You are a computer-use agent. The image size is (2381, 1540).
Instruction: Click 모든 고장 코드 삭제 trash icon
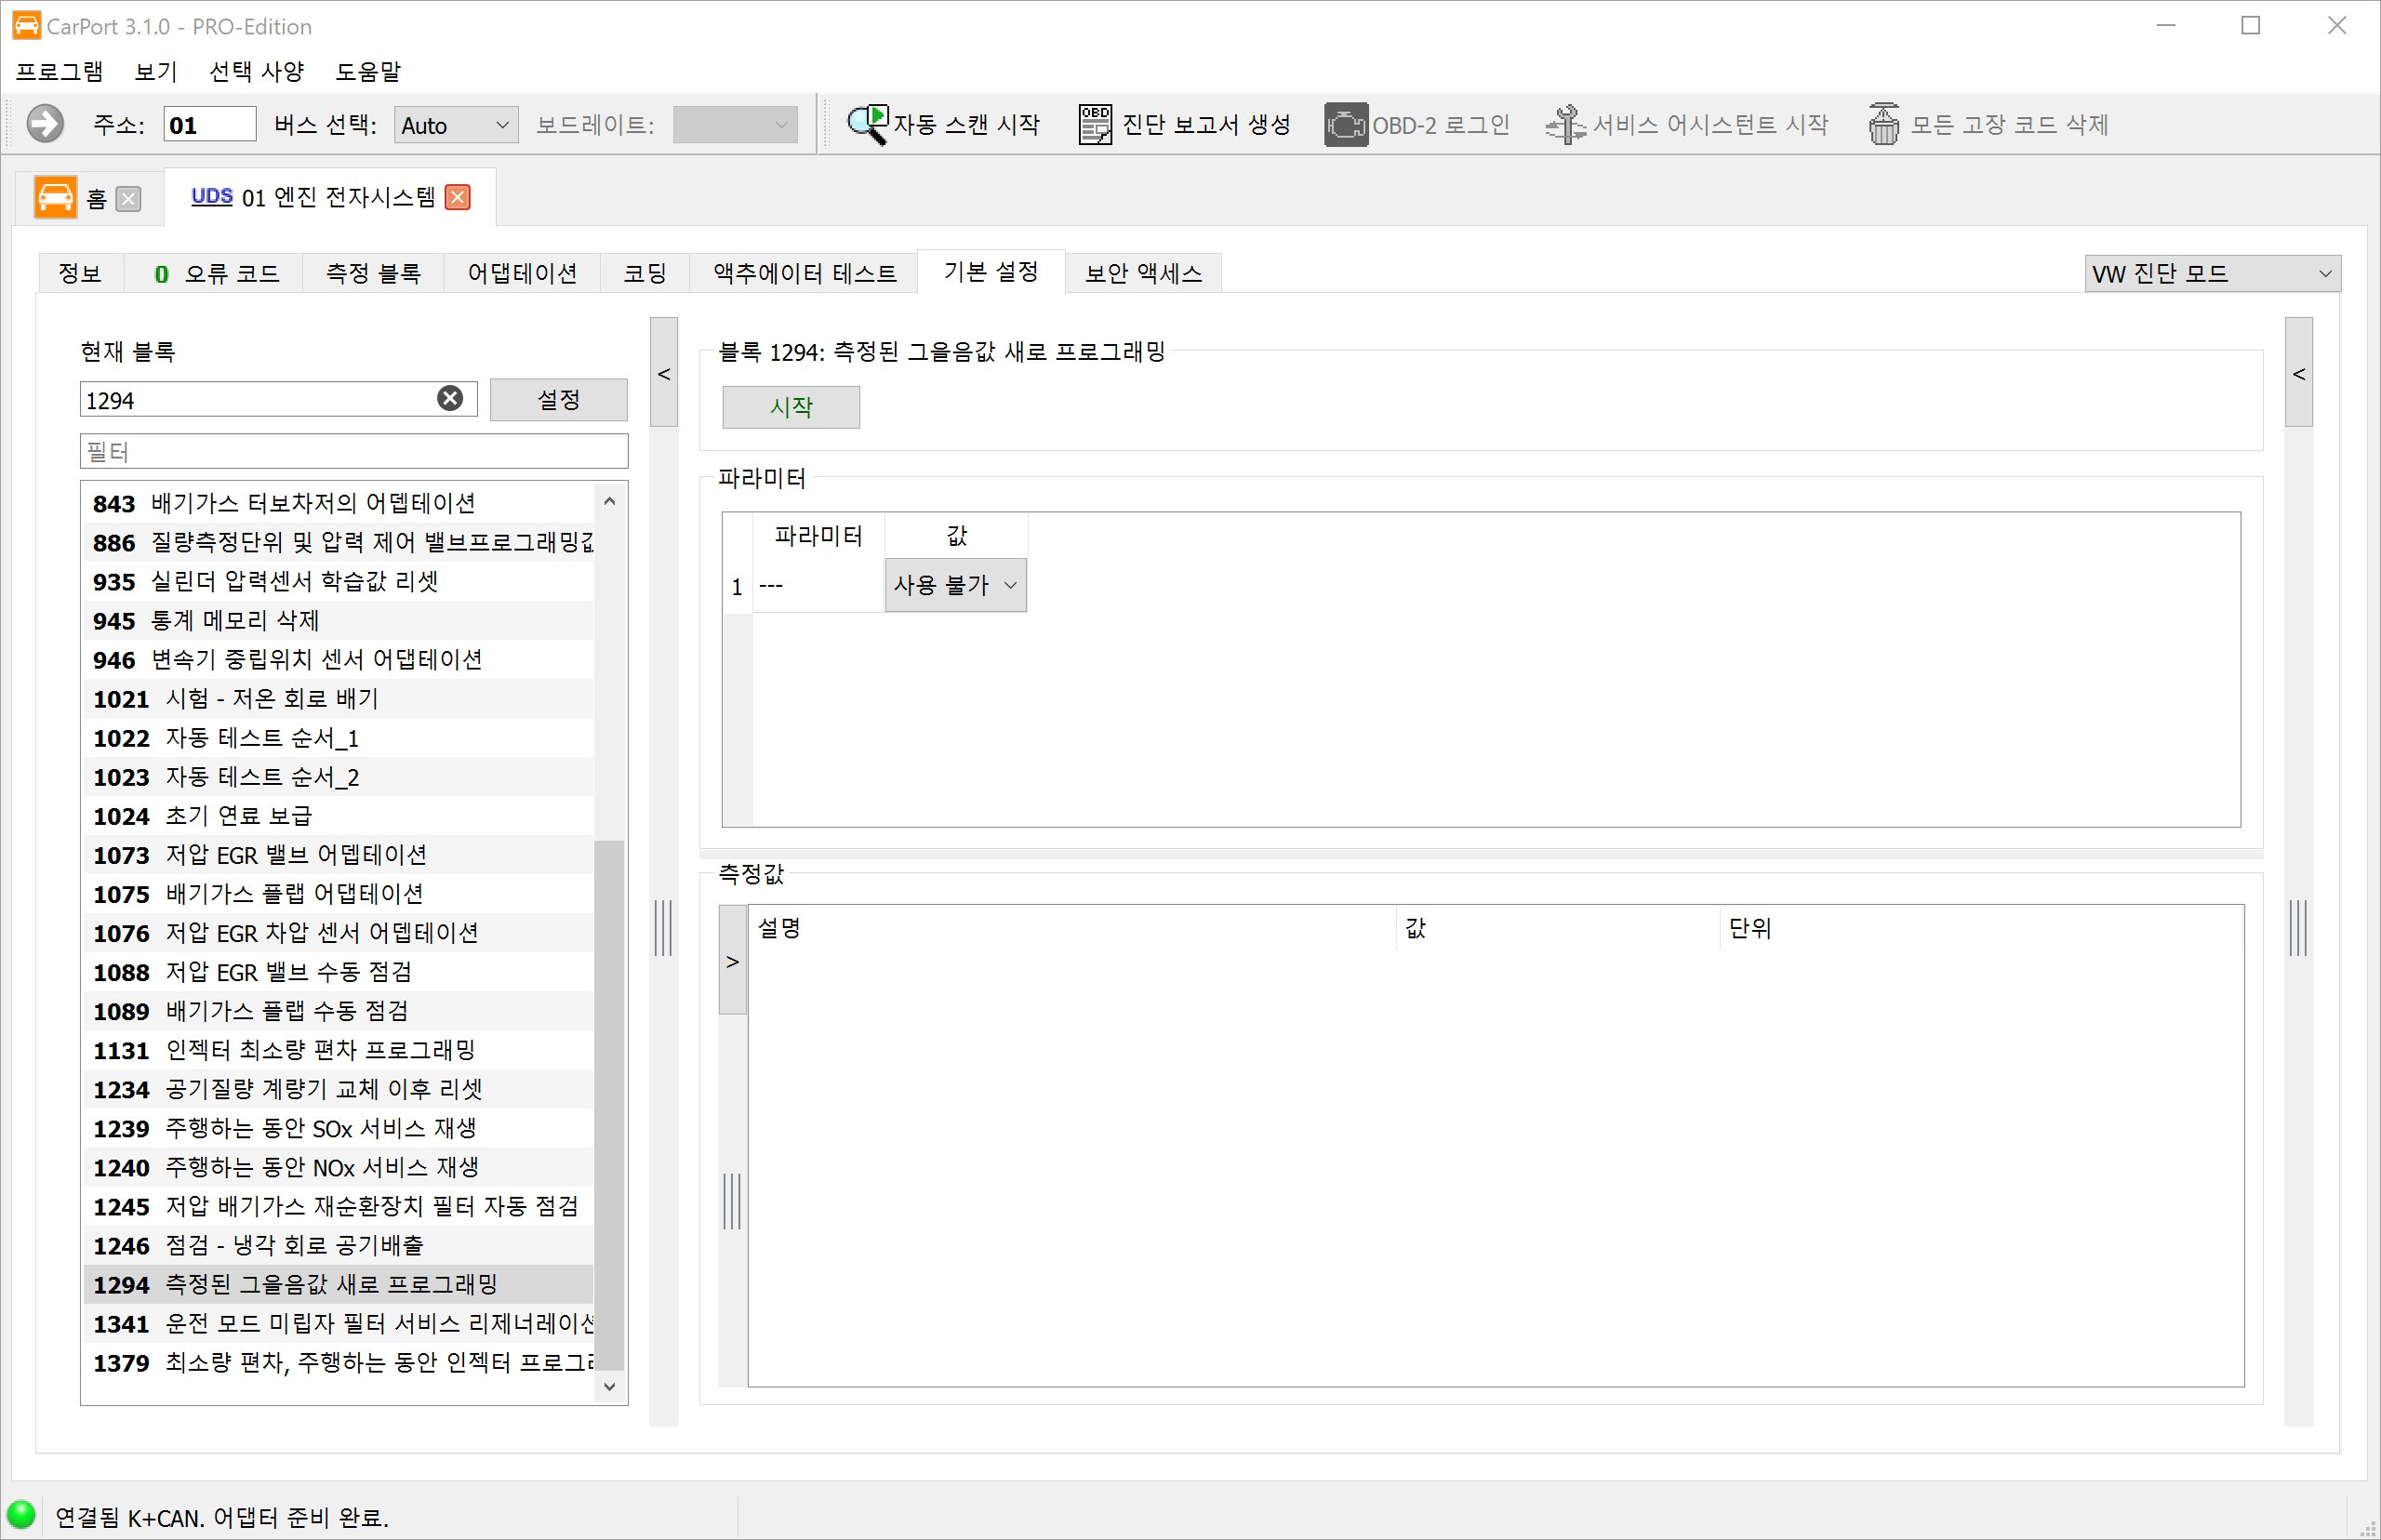1883,124
